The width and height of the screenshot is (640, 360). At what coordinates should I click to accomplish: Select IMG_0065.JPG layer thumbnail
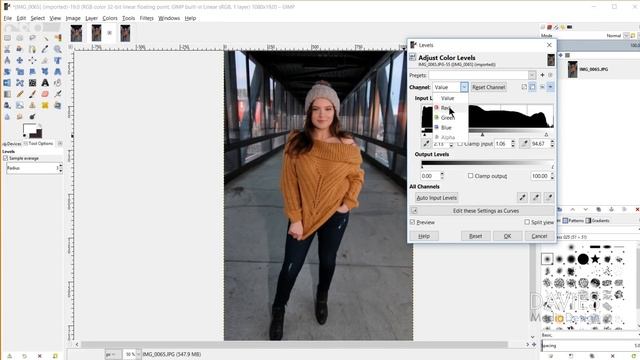tap(573, 69)
